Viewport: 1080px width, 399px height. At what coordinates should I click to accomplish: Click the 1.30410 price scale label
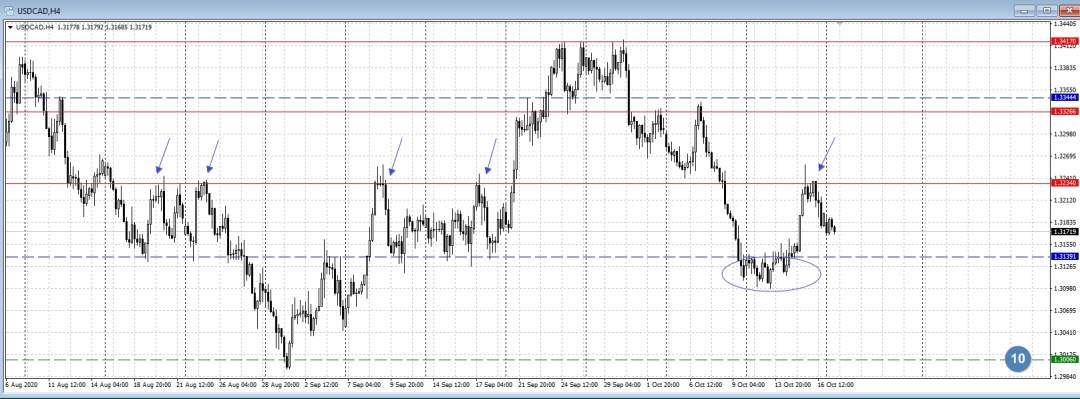[1064, 332]
